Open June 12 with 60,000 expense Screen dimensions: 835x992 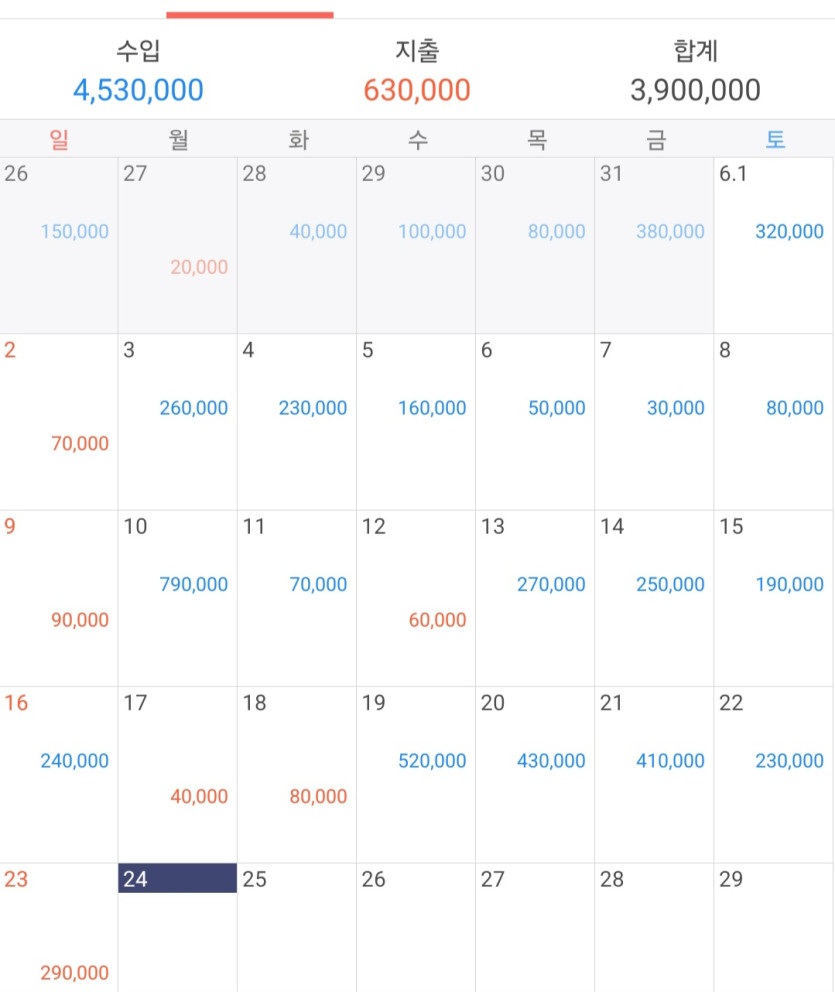tap(416, 598)
